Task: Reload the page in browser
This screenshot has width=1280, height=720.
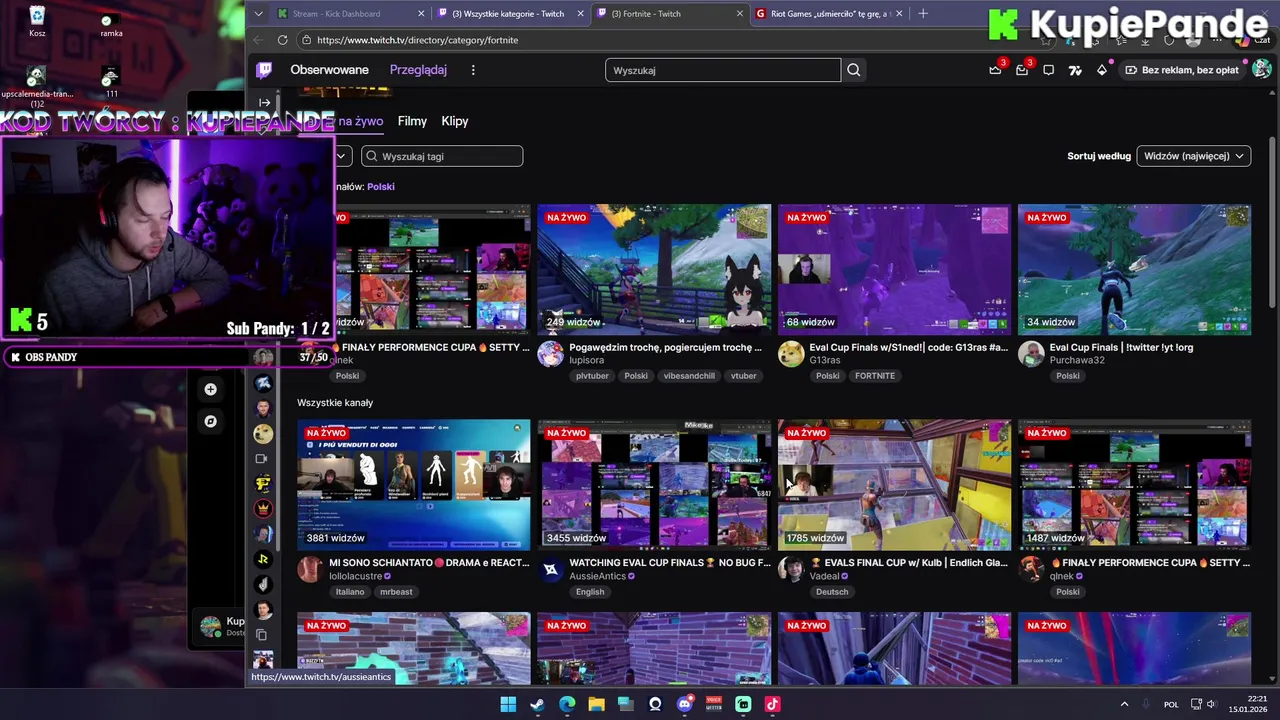Action: pyautogui.click(x=283, y=40)
